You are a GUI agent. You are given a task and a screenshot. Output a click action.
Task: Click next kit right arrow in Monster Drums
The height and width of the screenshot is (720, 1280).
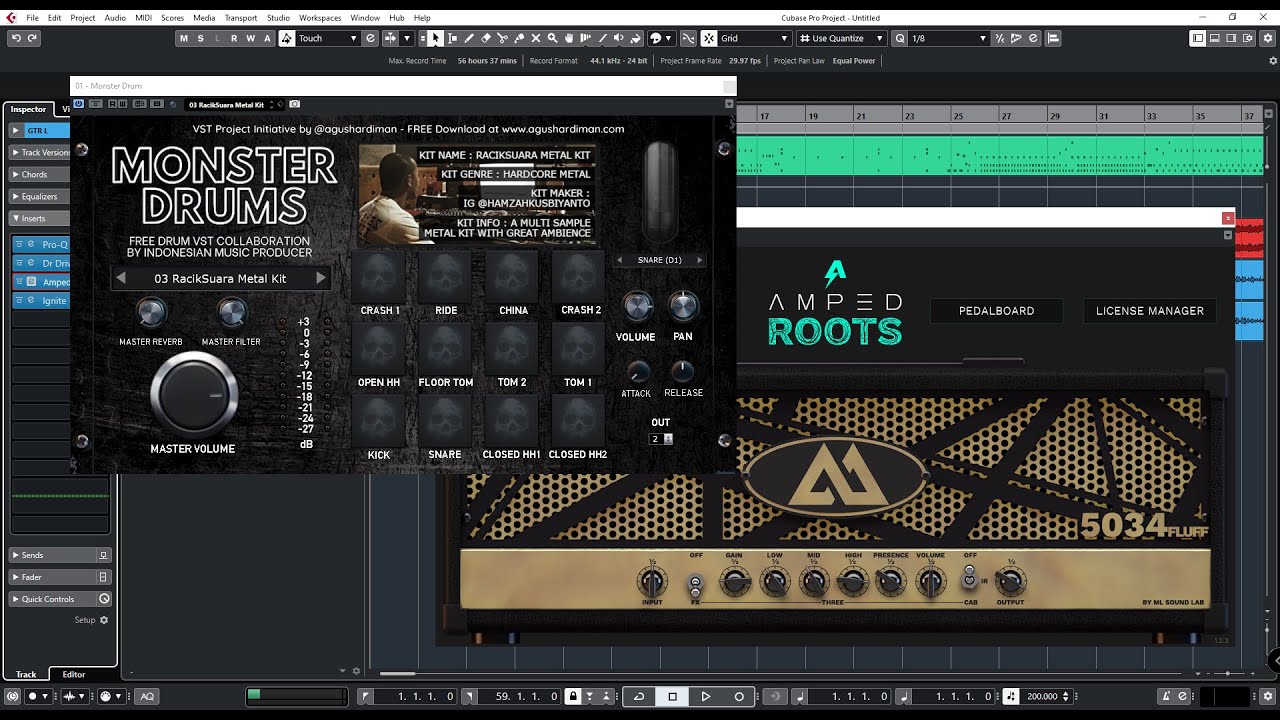(321, 278)
